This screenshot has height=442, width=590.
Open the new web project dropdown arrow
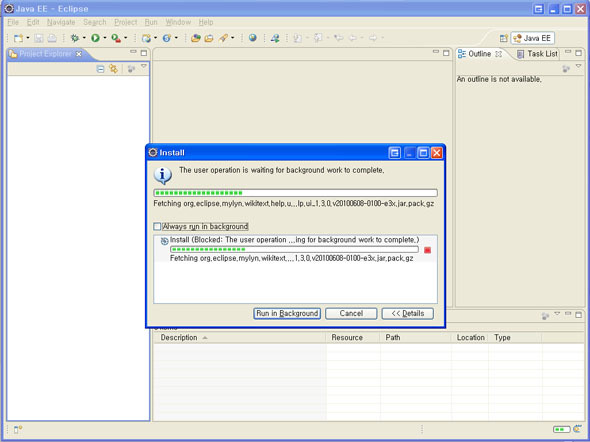click(x=155, y=38)
